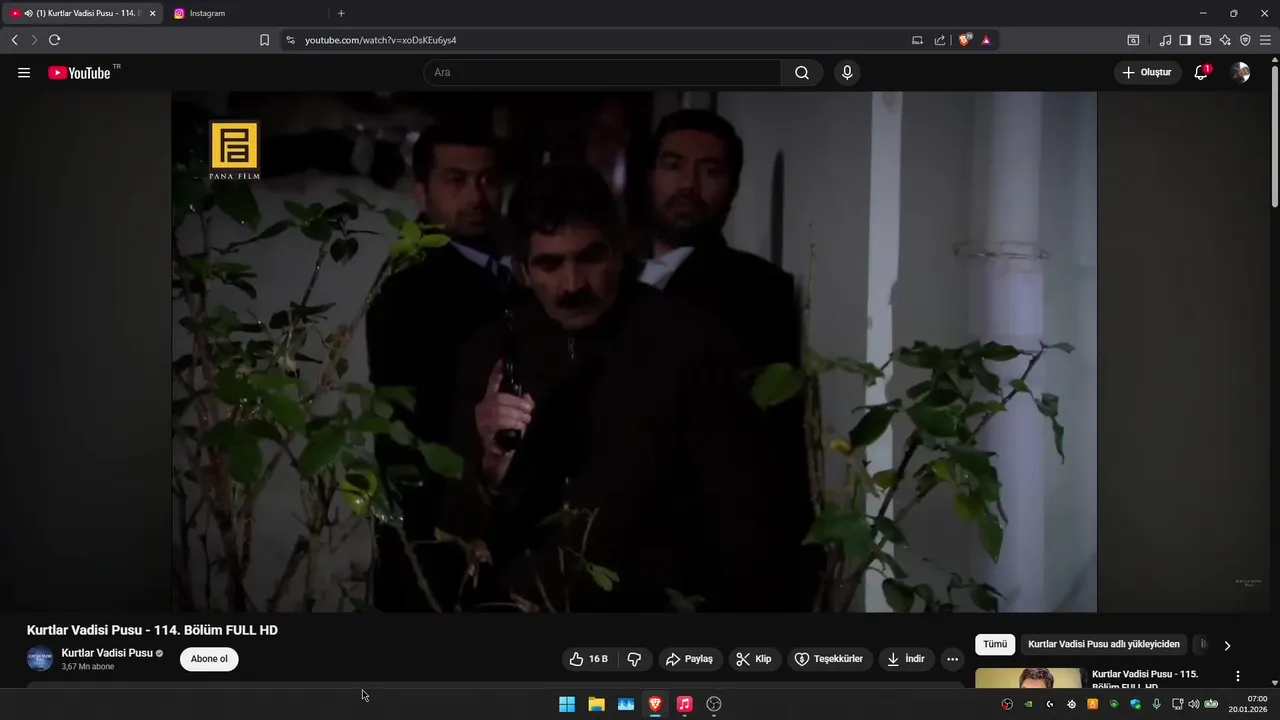This screenshot has width=1280, height=720.
Task: Open the Brave playlist music icon
Action: pos(1165,40)
